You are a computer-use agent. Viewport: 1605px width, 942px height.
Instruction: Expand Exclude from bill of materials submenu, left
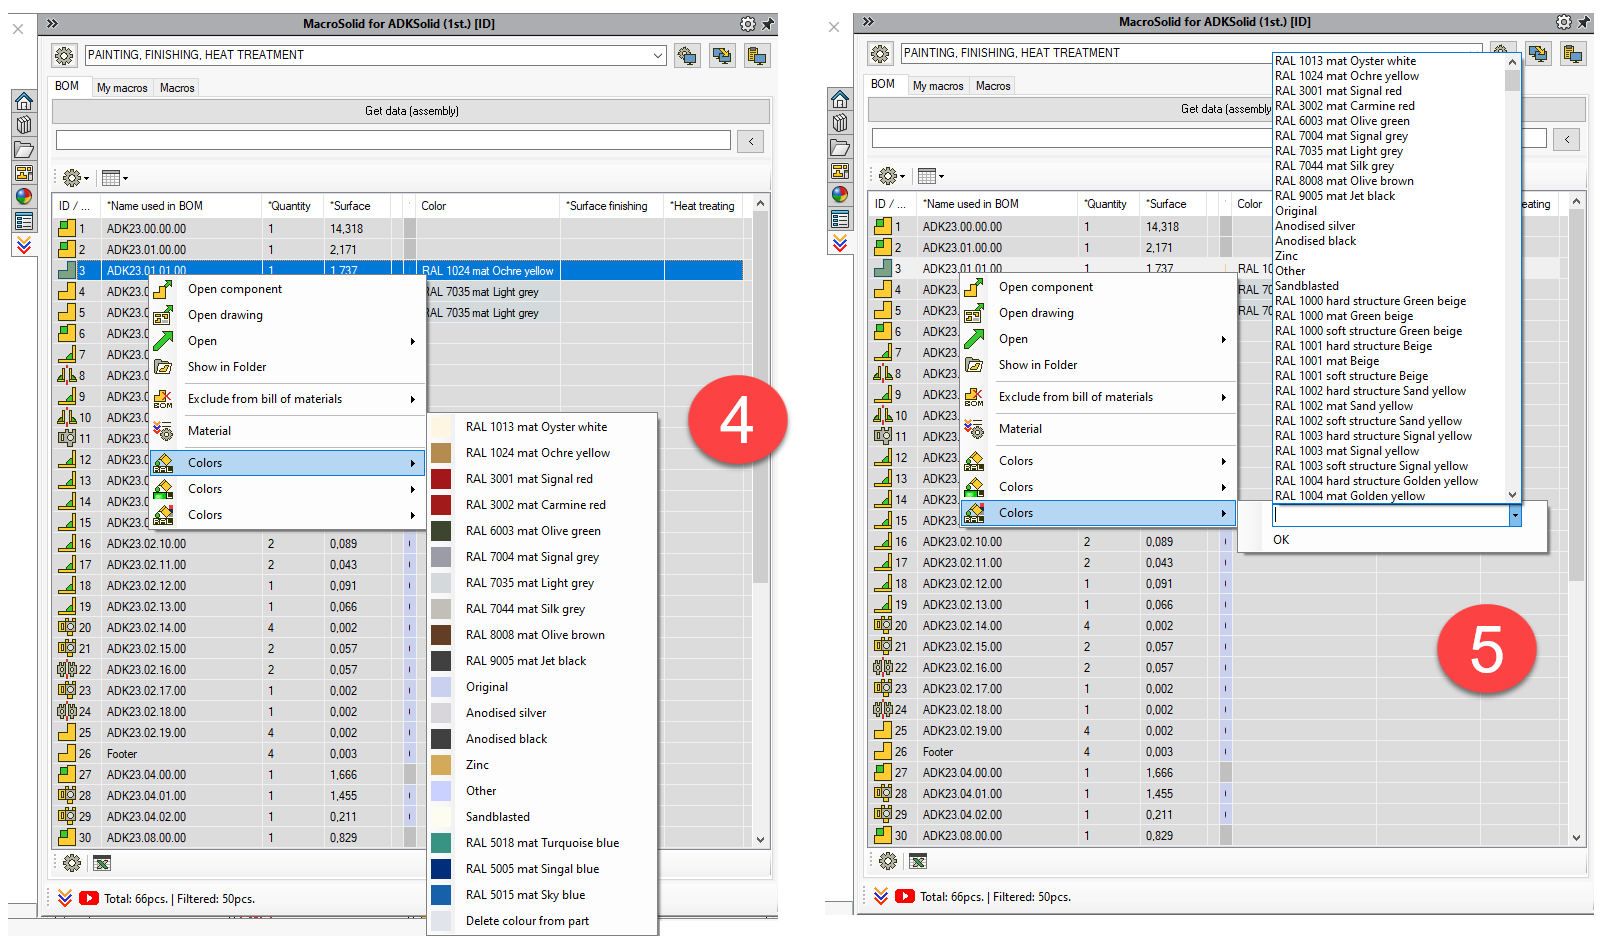tap(412, 399)
